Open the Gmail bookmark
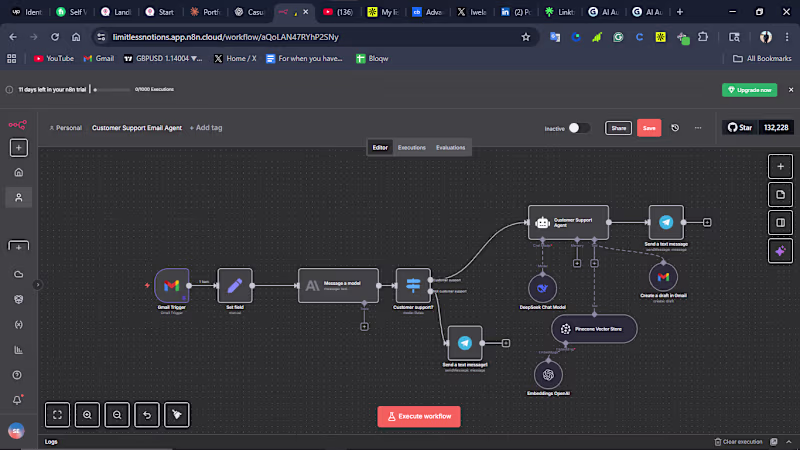This screenshot has width=800, height=450. click(x=98, y=59)
